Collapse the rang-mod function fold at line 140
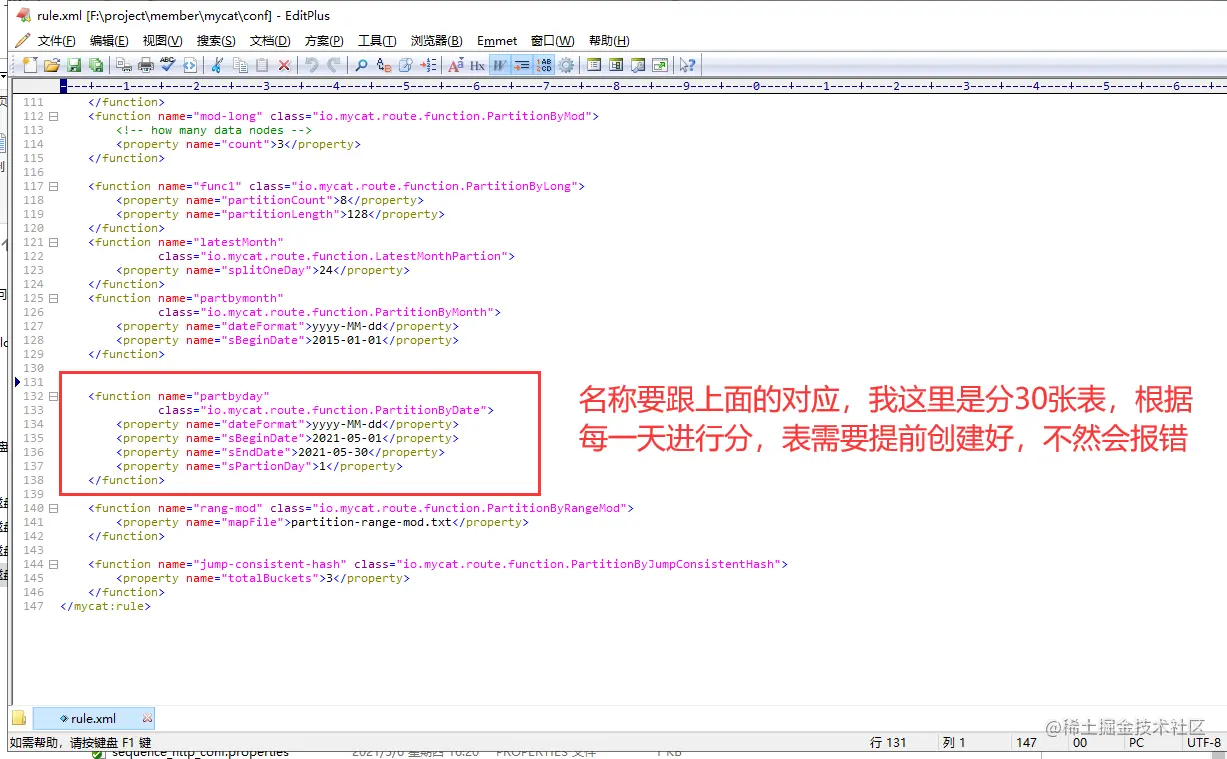 [54, 508]
